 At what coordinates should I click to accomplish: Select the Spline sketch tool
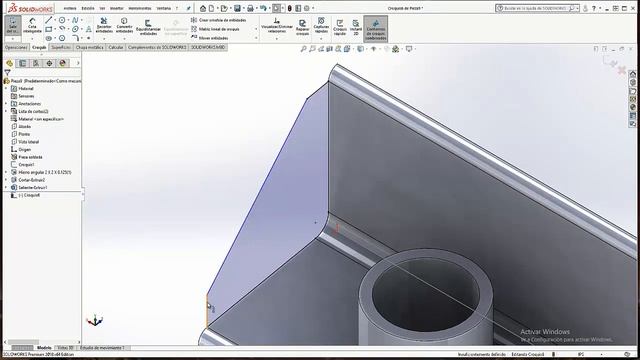(75, 20)
